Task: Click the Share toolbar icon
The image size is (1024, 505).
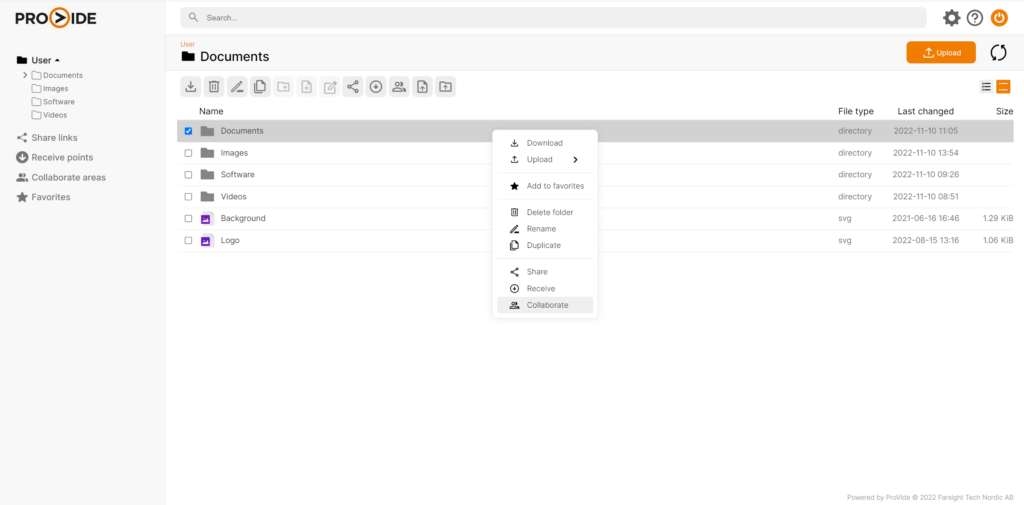Action: click(x=353, y=86)
